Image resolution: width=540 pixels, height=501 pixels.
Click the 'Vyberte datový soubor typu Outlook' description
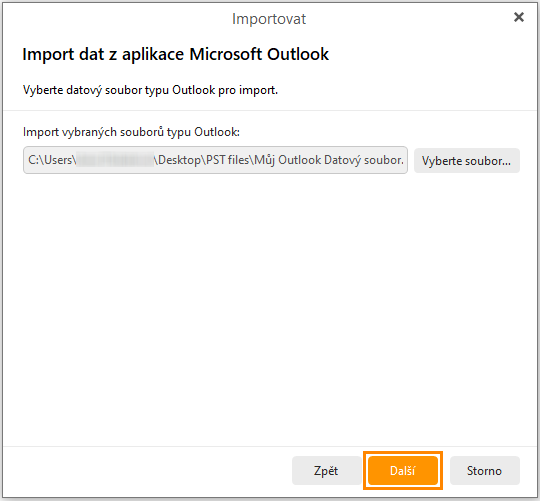click(x=150, y=90)
